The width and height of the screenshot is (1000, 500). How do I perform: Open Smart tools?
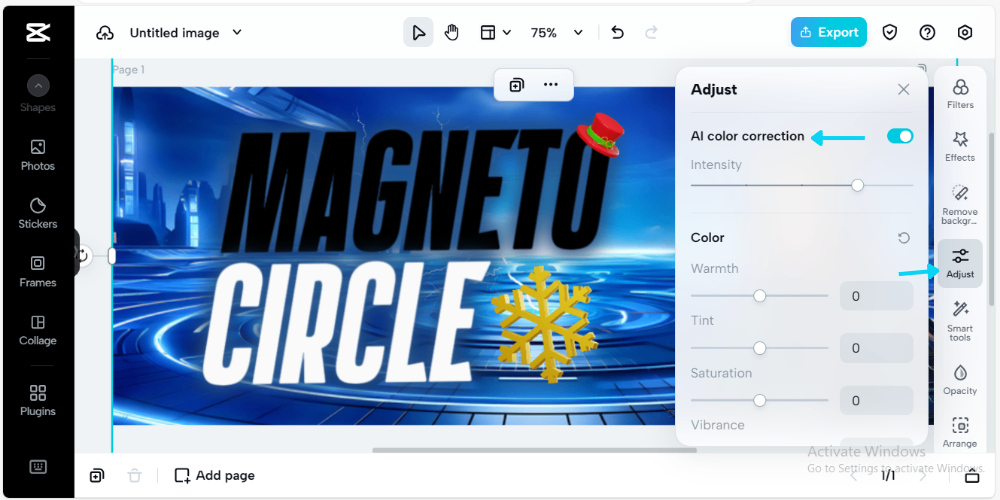pos(960,321)
